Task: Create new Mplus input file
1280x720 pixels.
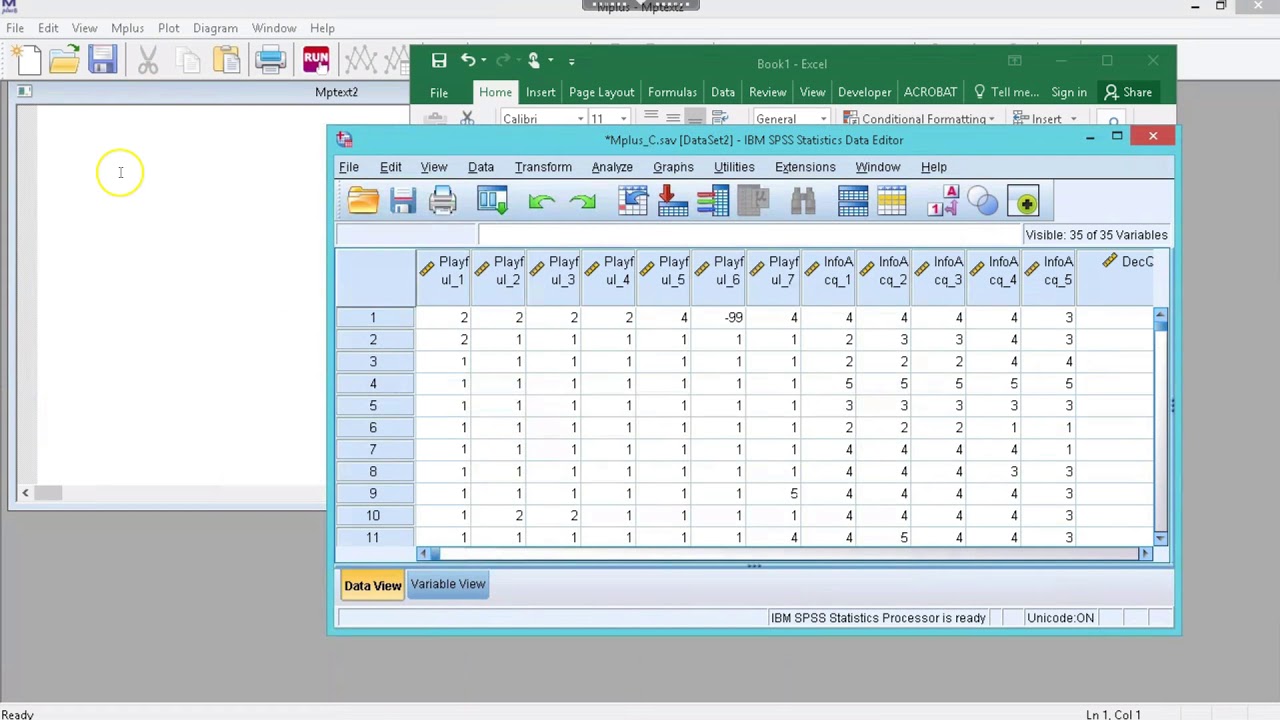Action: click(29, 60)
